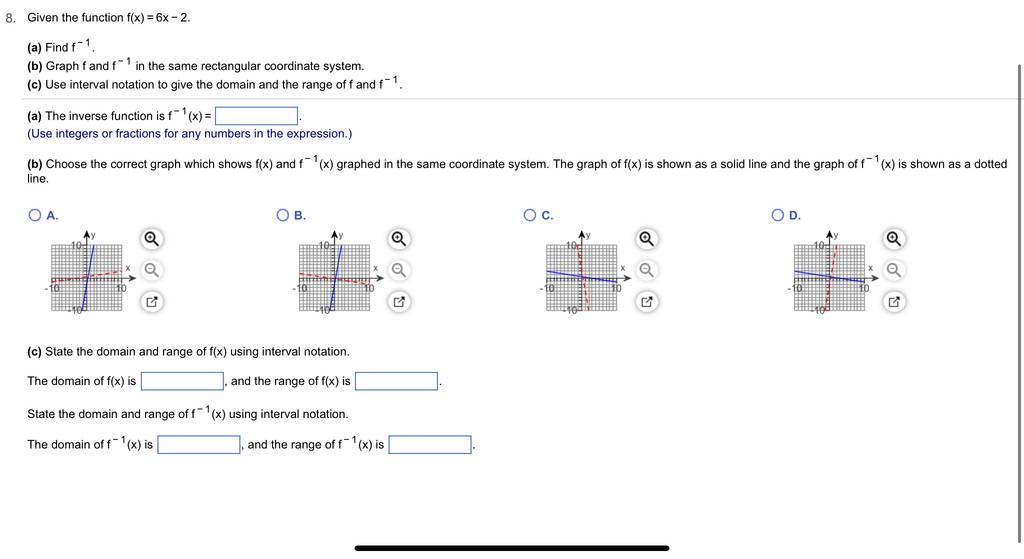Click the domain of inverse function box
This screenshot has width=1024, height=559.
(199, 445)
